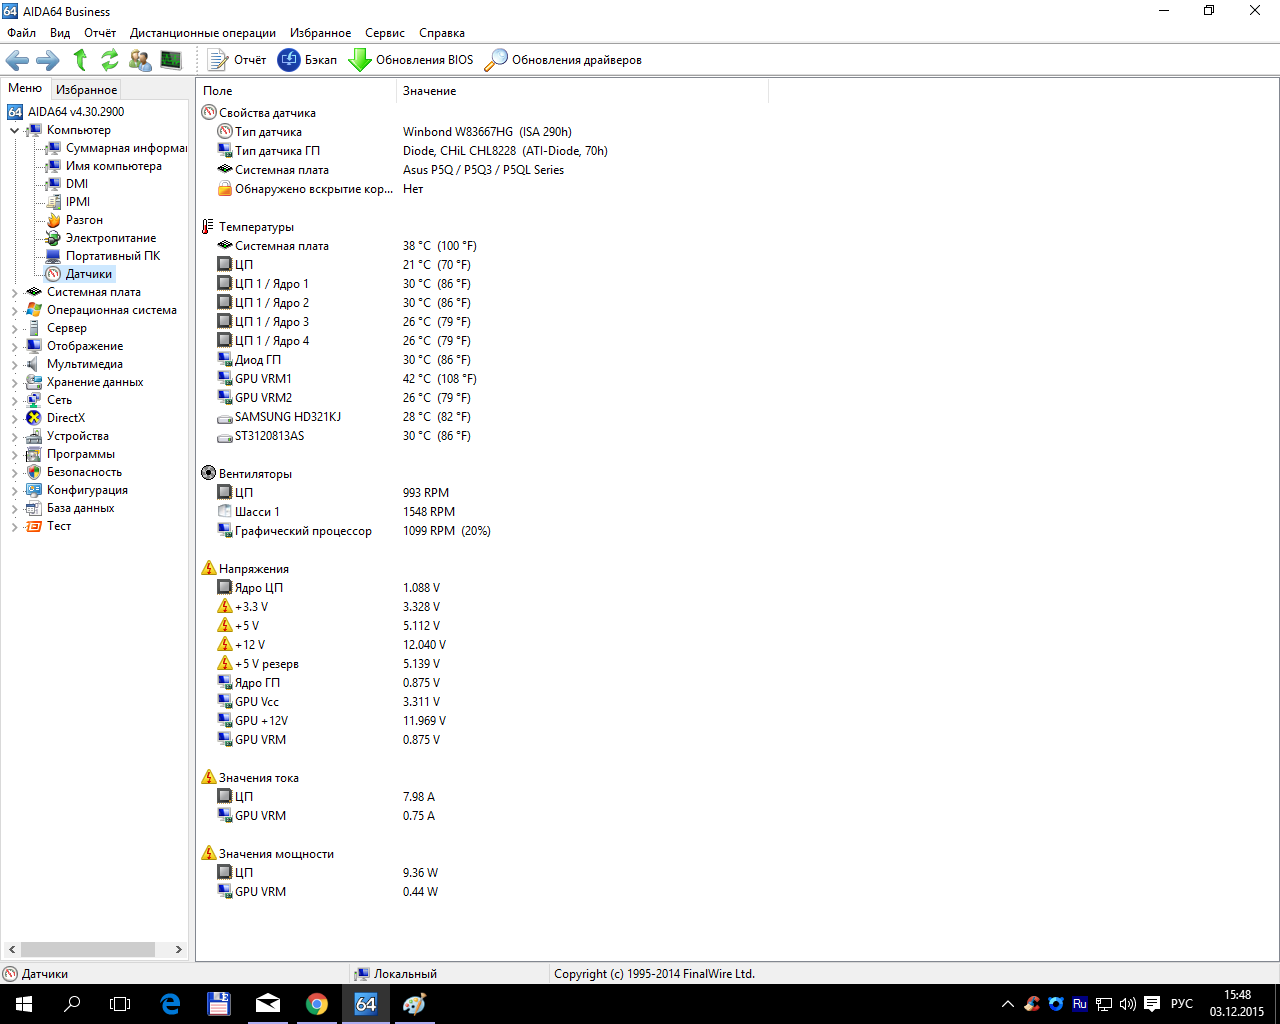Screen dimensions: 1280x1024
Task: Expand the Мультимедиа tree node
Action: point(14,364)
